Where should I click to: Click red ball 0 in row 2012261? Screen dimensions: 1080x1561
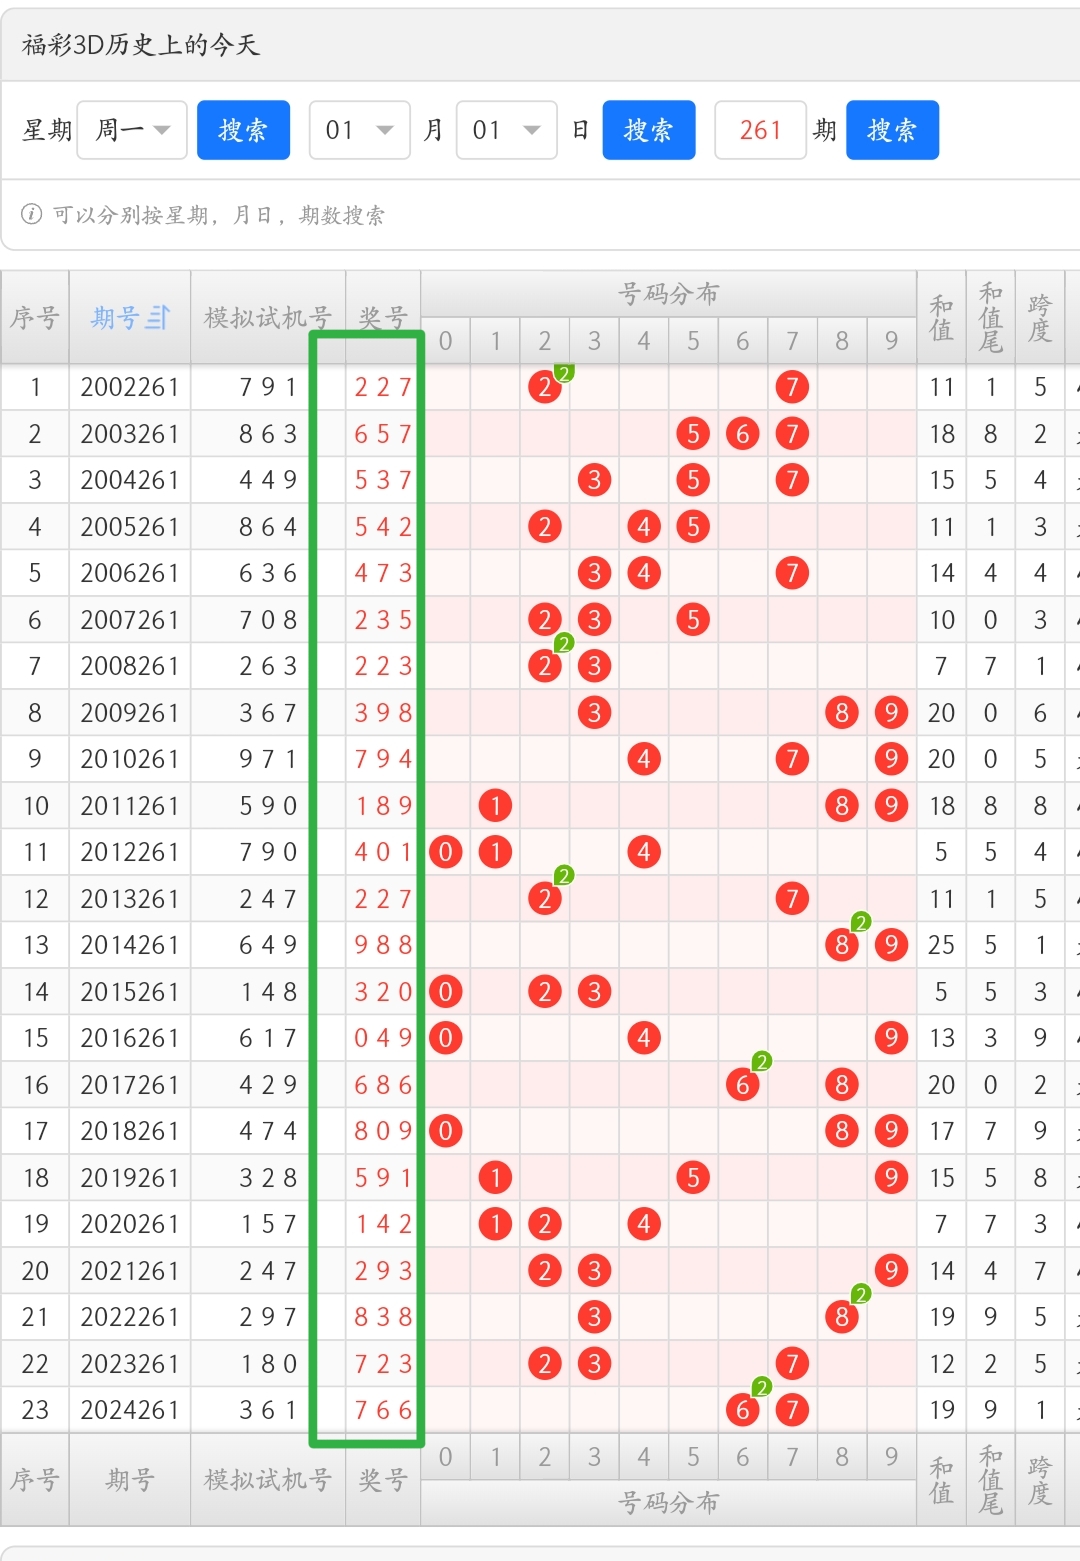pyautogui.click(x=446, y=852)
